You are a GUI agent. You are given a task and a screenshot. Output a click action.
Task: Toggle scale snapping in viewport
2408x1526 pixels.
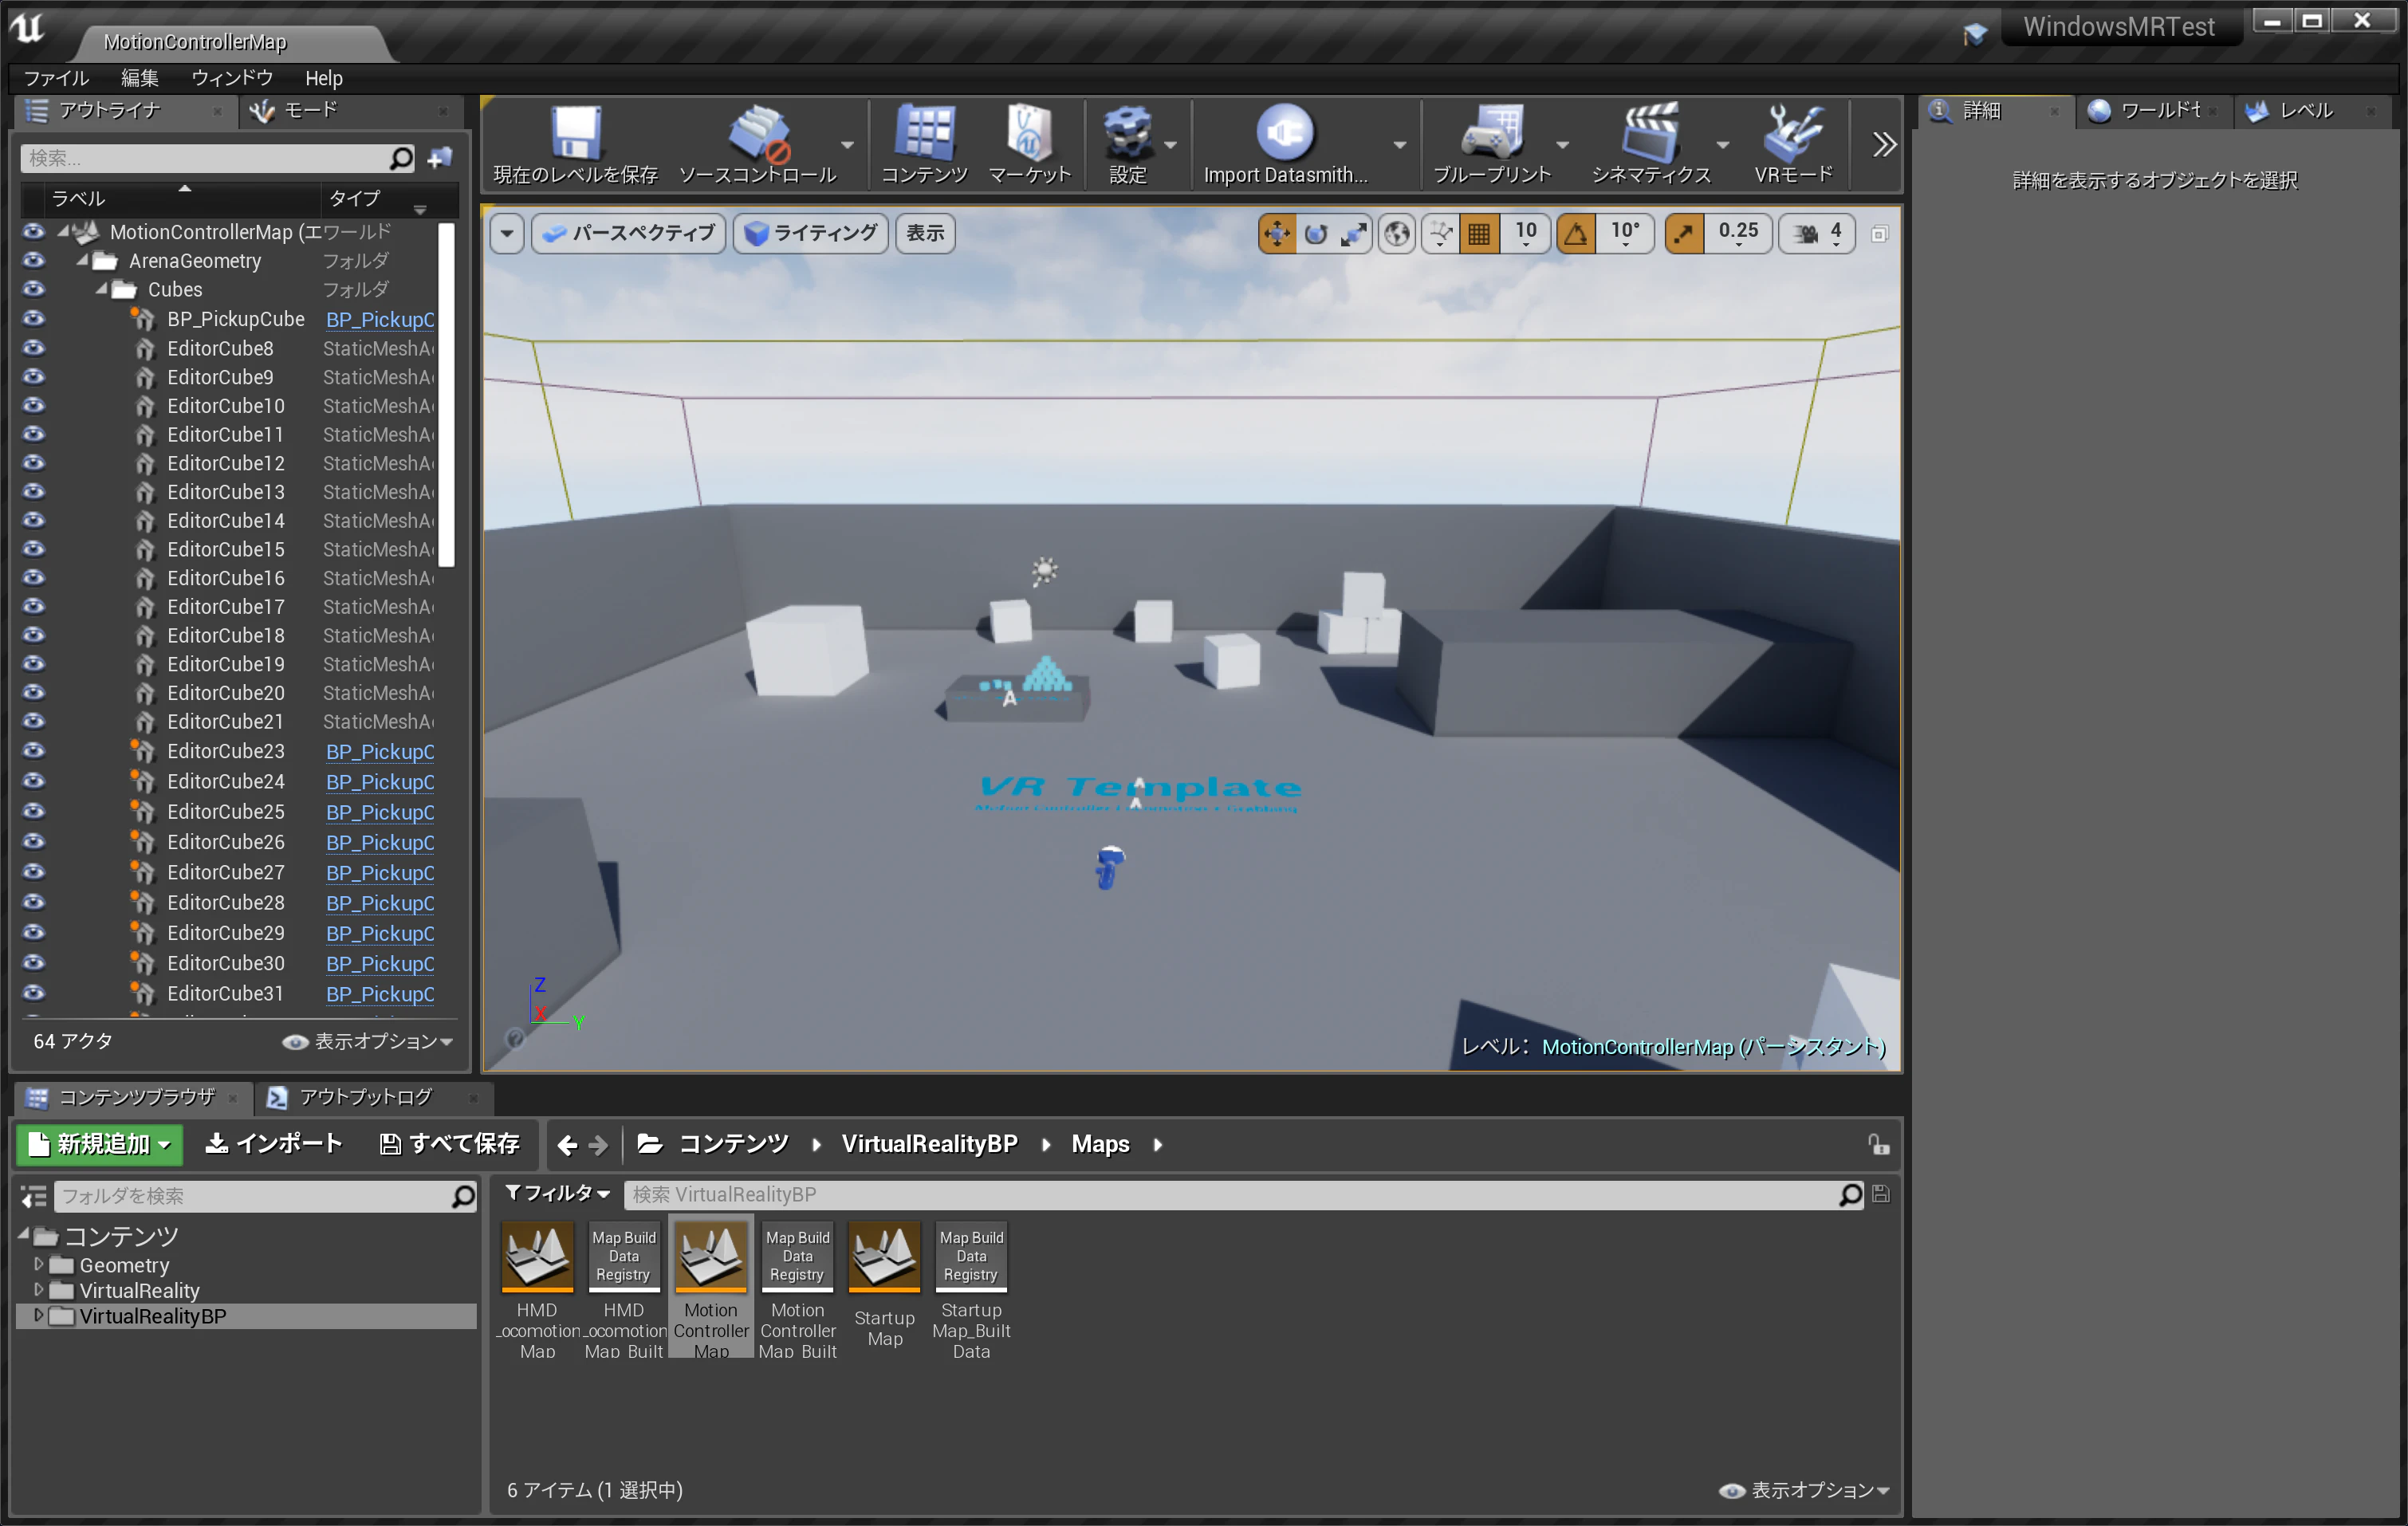1684,234
